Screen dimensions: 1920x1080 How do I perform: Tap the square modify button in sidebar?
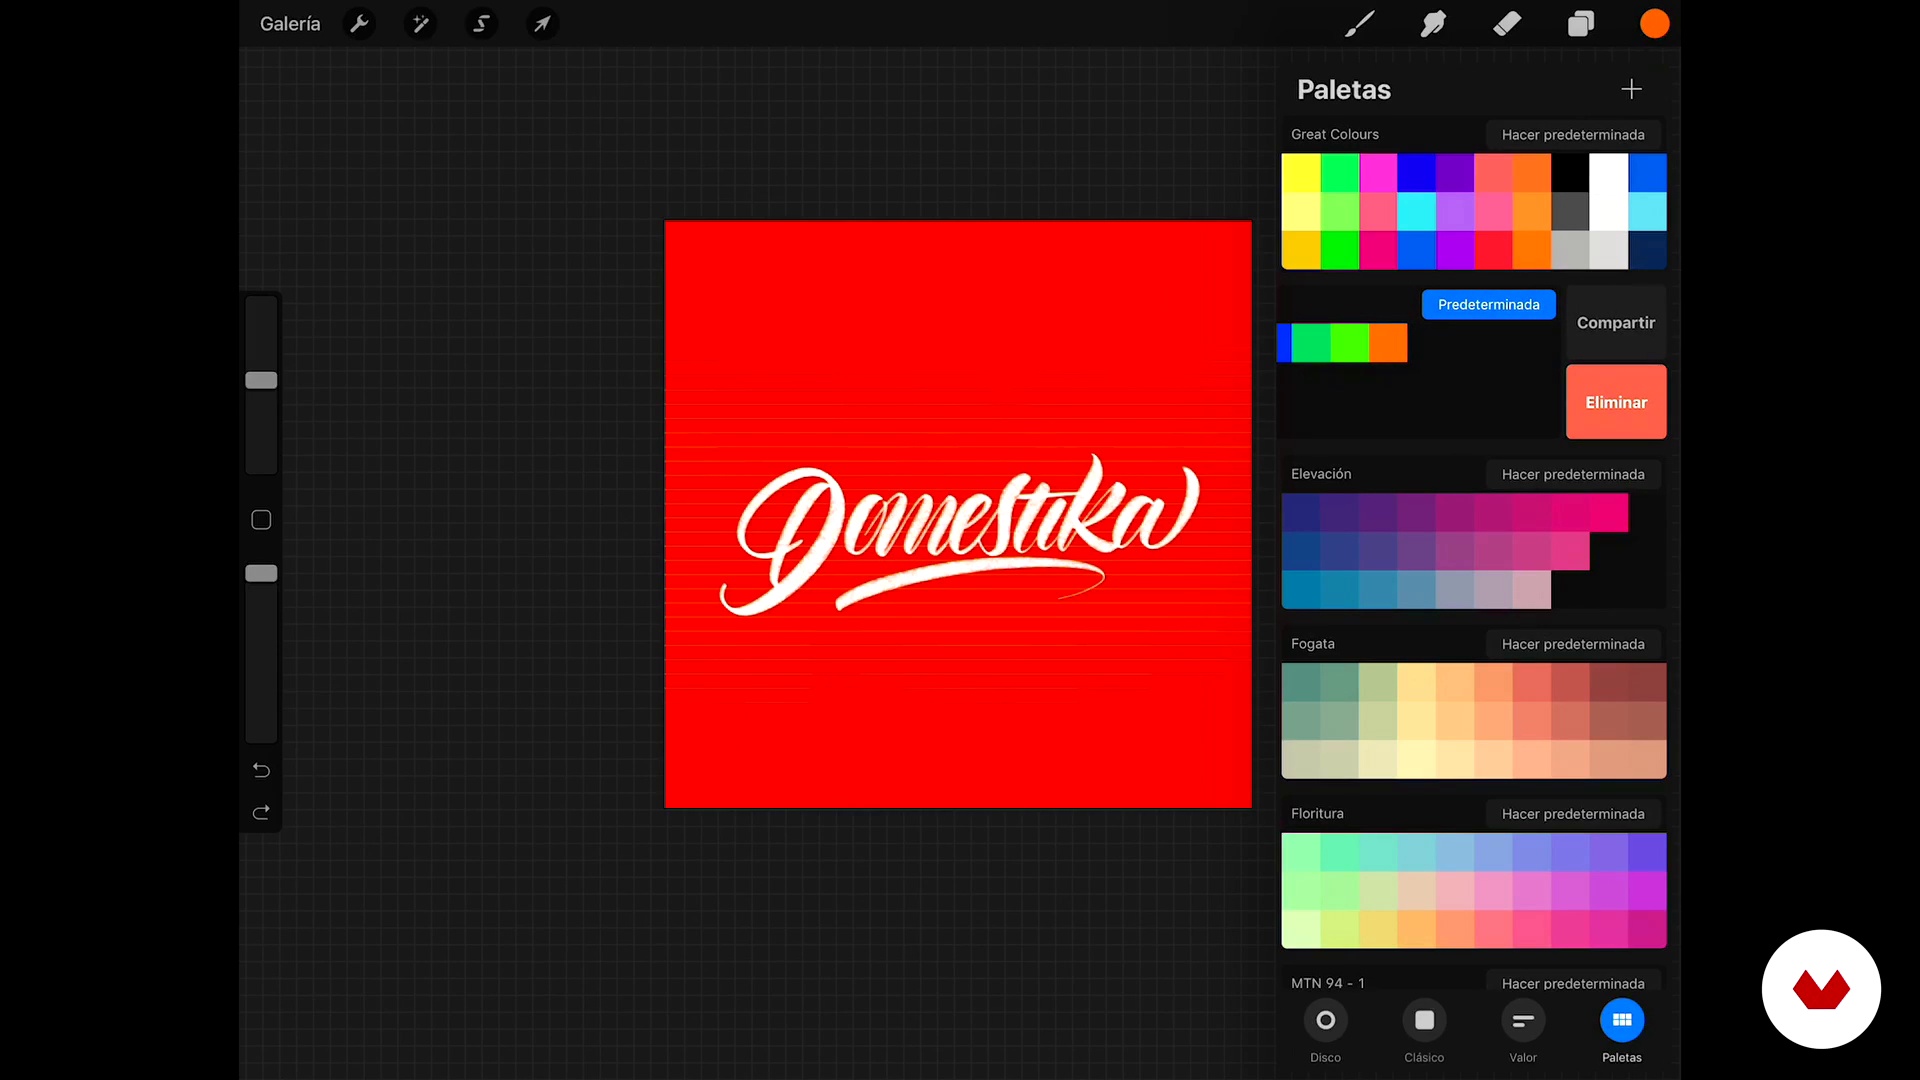click(x=261, y=520)
